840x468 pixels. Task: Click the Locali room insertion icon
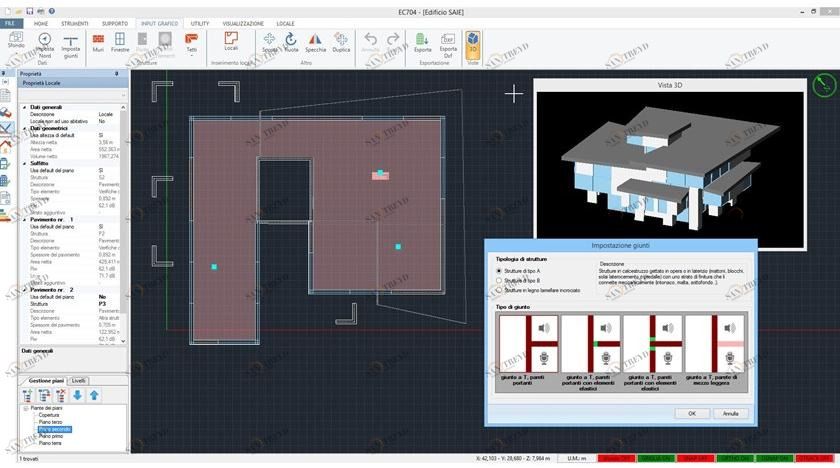(x=231, y=42)
